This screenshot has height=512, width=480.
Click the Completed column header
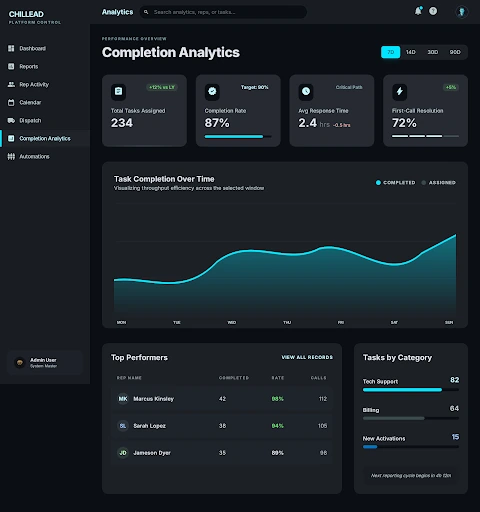[234, 378]
